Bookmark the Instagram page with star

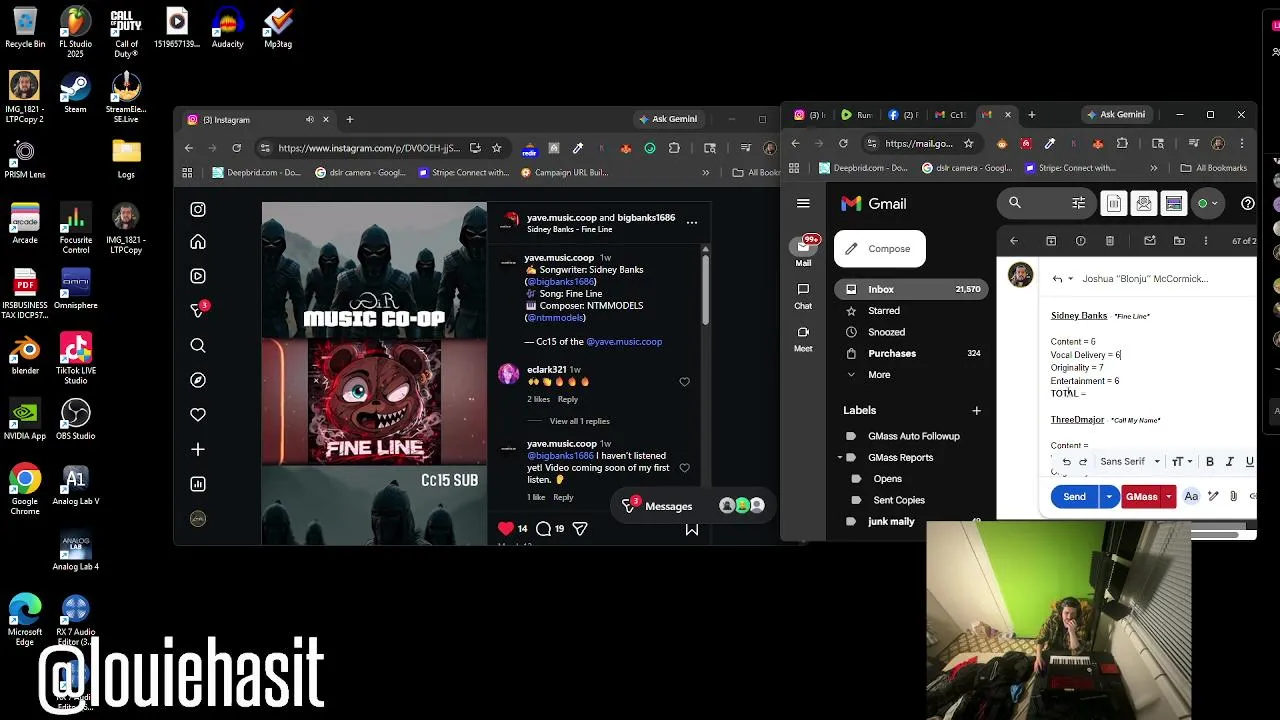click(496, 148)
